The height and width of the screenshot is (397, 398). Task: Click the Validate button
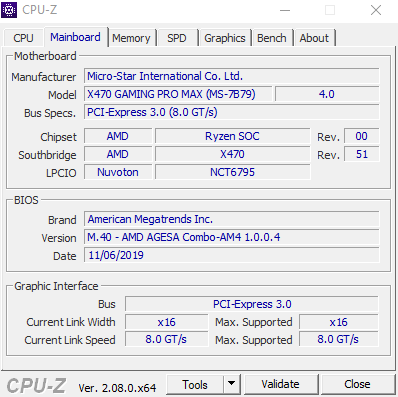click(280, 384)
